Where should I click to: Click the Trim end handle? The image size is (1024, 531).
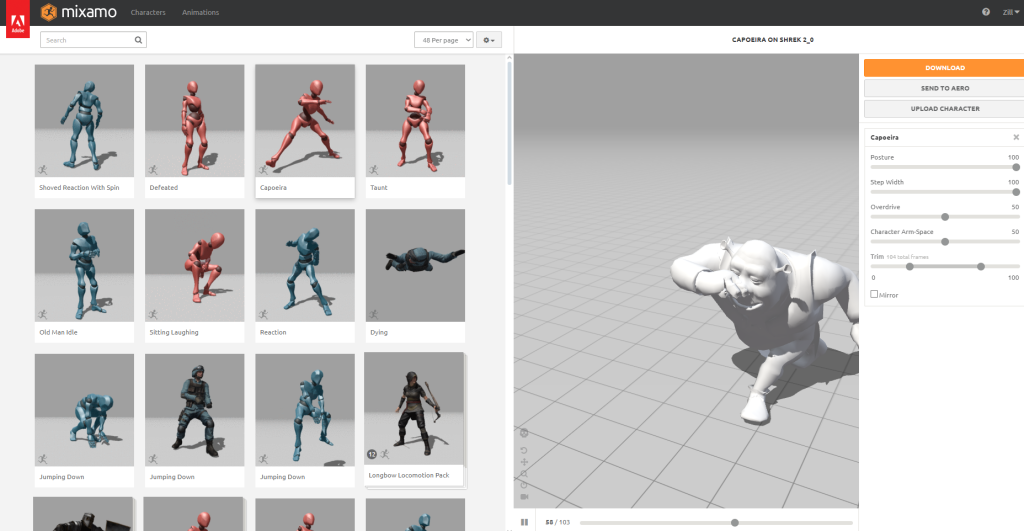point(981,266)
